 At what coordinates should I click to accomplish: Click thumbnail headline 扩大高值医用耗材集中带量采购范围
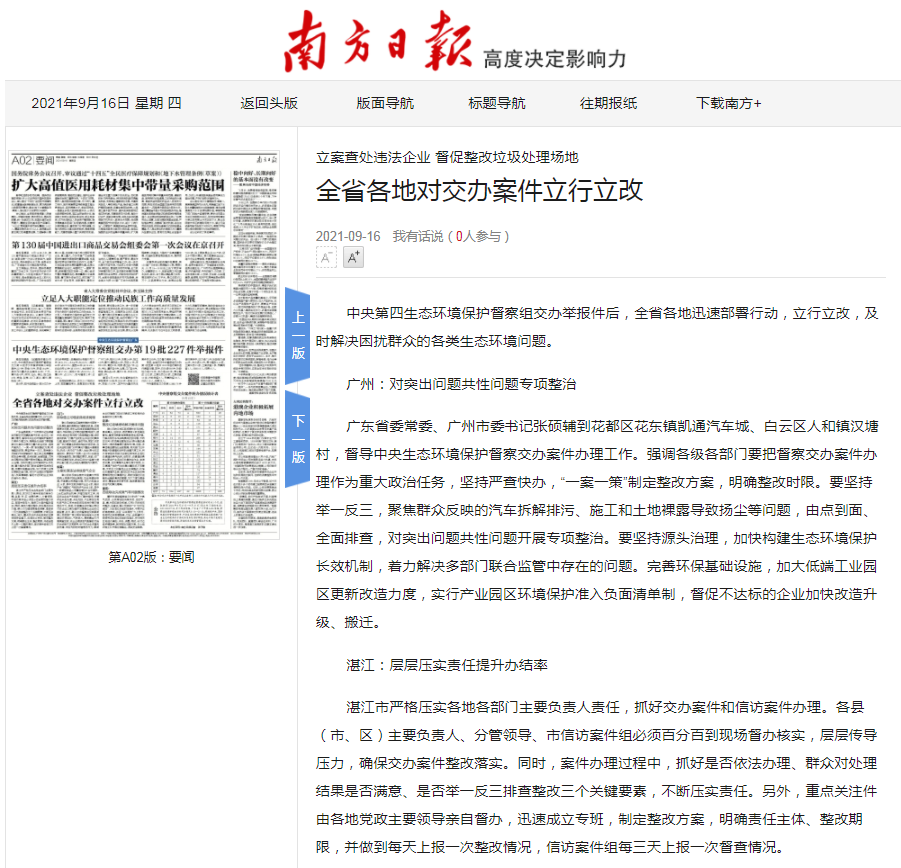tap(117, 186)
